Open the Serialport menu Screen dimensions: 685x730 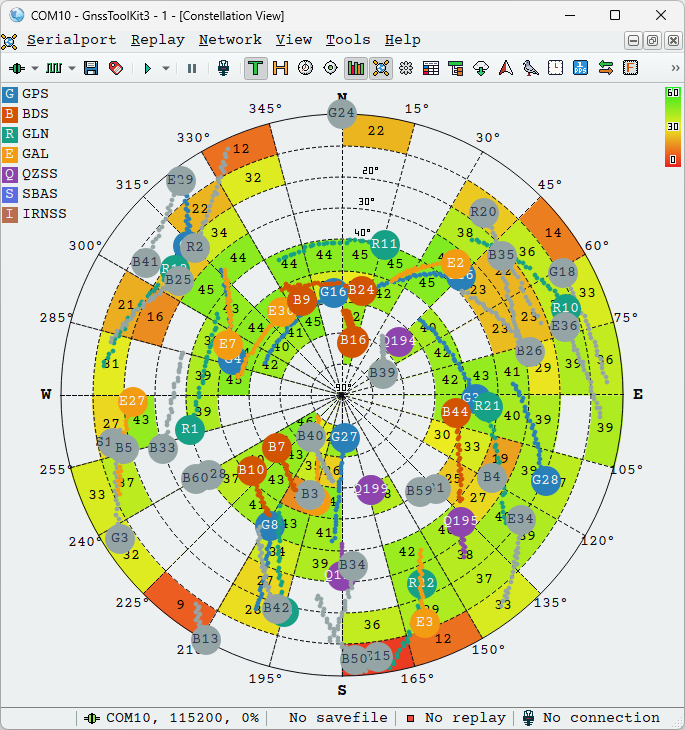[71, 40]
